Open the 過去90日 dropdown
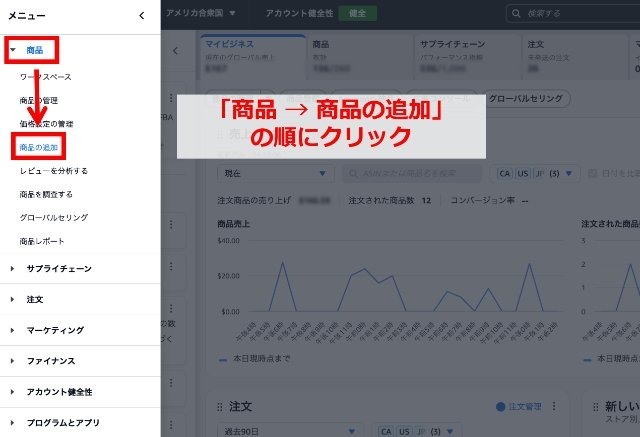Screen dimensions: 640x437 pos(289,431)
